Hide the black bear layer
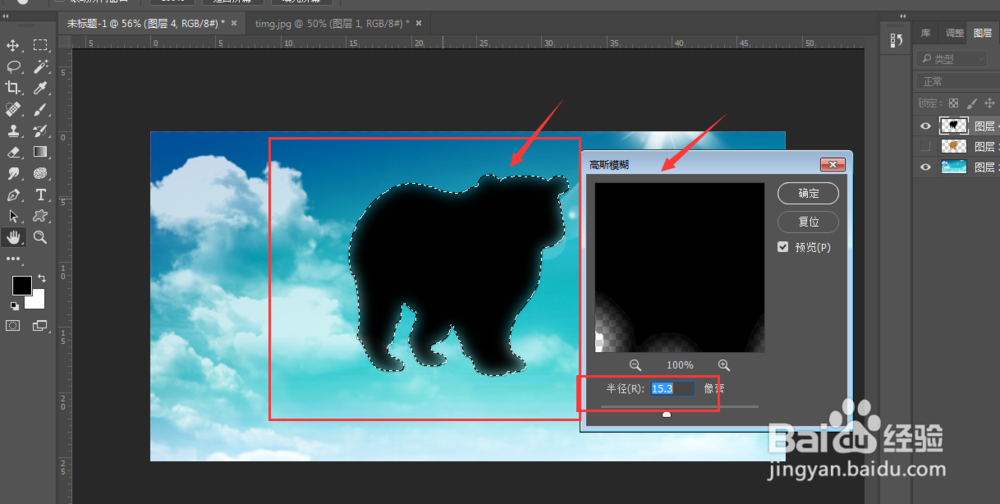 coord(925,126)
